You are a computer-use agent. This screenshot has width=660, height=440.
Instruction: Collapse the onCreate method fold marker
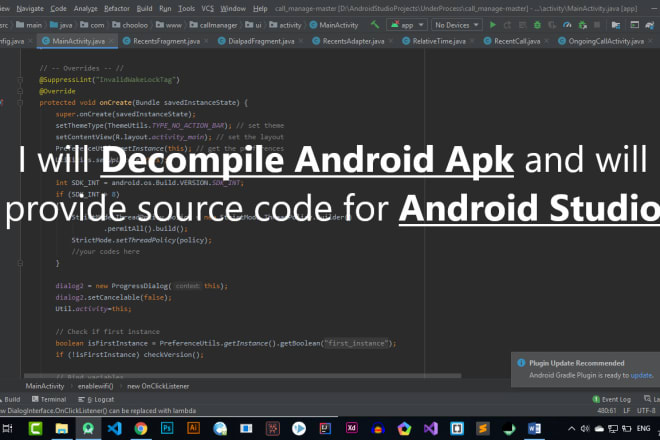[x=20, y=102]
